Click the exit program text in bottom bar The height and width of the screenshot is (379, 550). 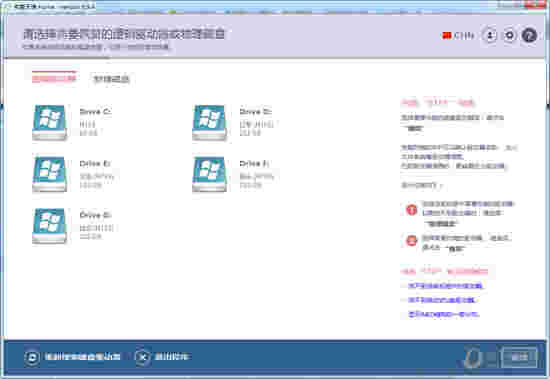click(172, 357)
